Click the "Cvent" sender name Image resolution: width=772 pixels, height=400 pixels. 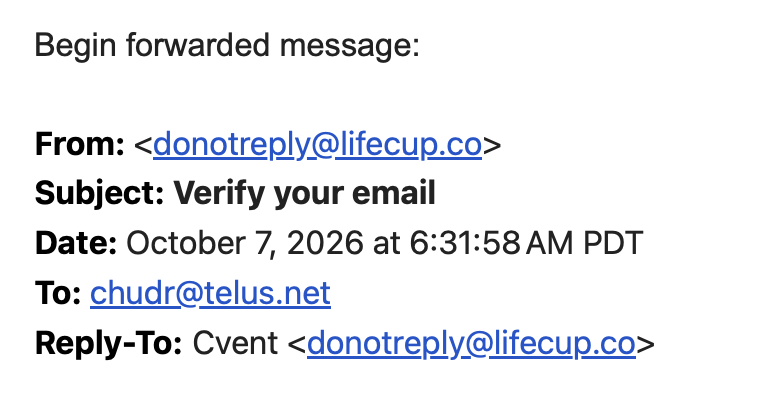pos(235,344)
